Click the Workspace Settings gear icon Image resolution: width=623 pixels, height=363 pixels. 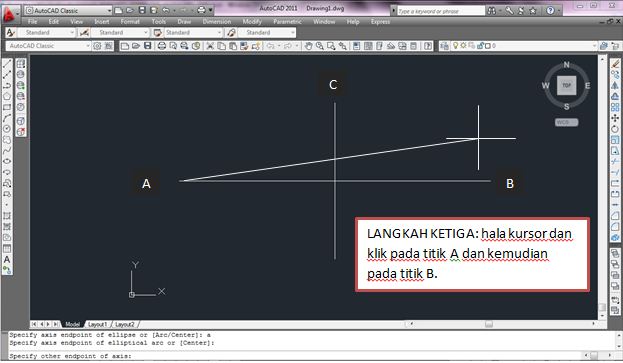[97, 46]
